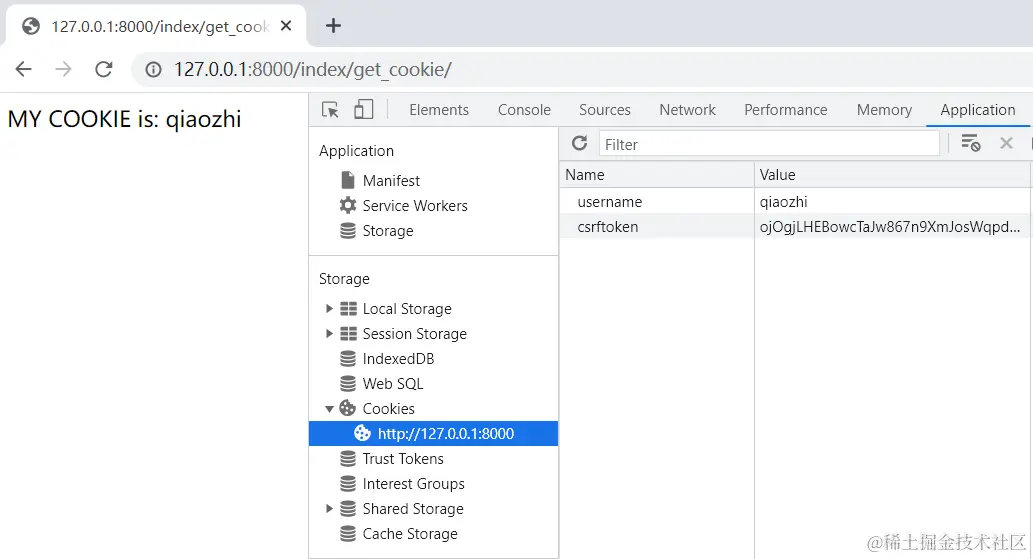The width and height of the screenshot is (1033, 559).
Task: Open a new browser tab
Action: pyautogui.click(x=334, y=26)
